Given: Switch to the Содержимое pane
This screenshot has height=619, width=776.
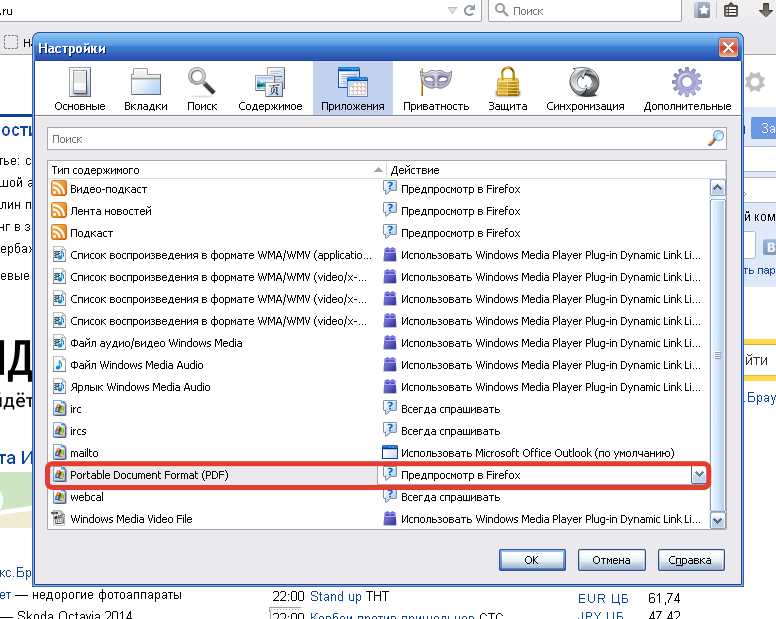Looking at the screenshot, I should tap(270, 89).
